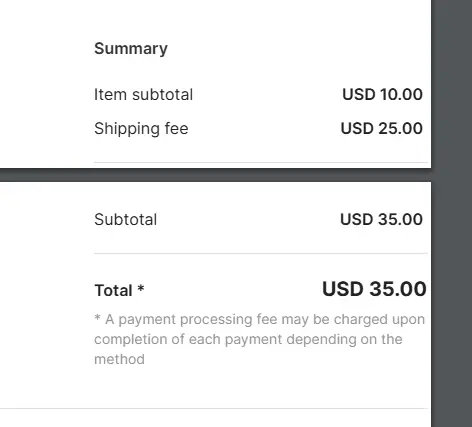The height and width of the screenshot is (427, 472).
Task: Click the footnote asterisk before "A payment"
Action: click(x=97, y=317)
